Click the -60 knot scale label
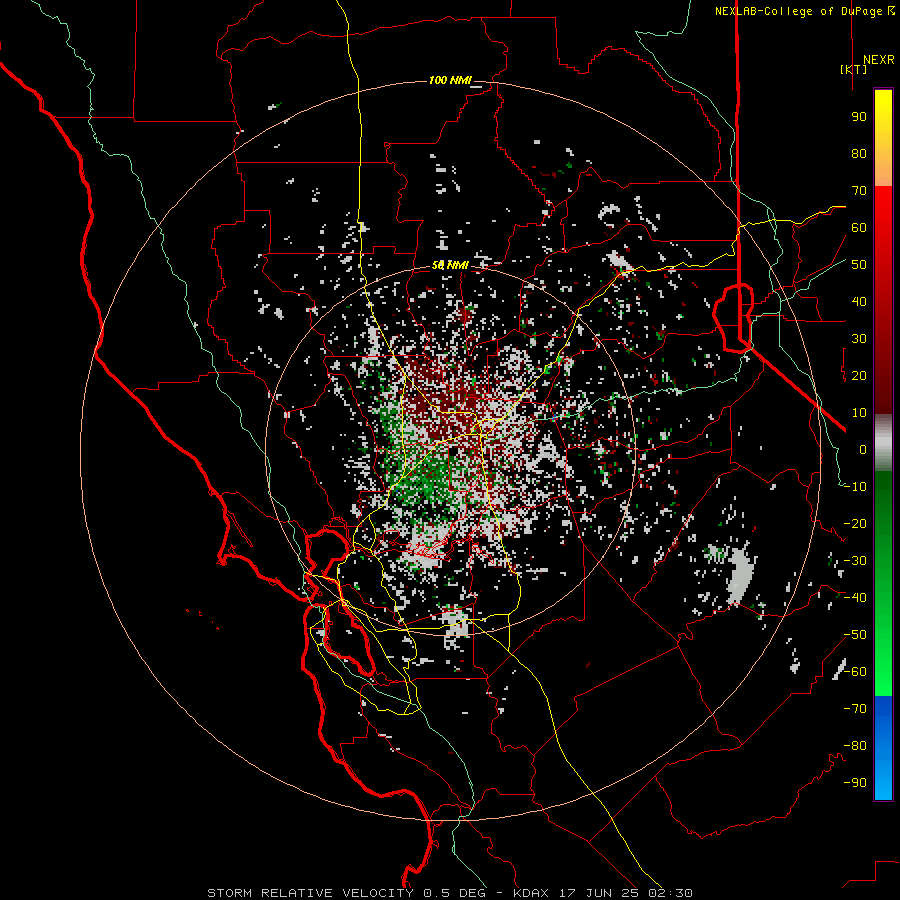 click(x=855, y=672)
